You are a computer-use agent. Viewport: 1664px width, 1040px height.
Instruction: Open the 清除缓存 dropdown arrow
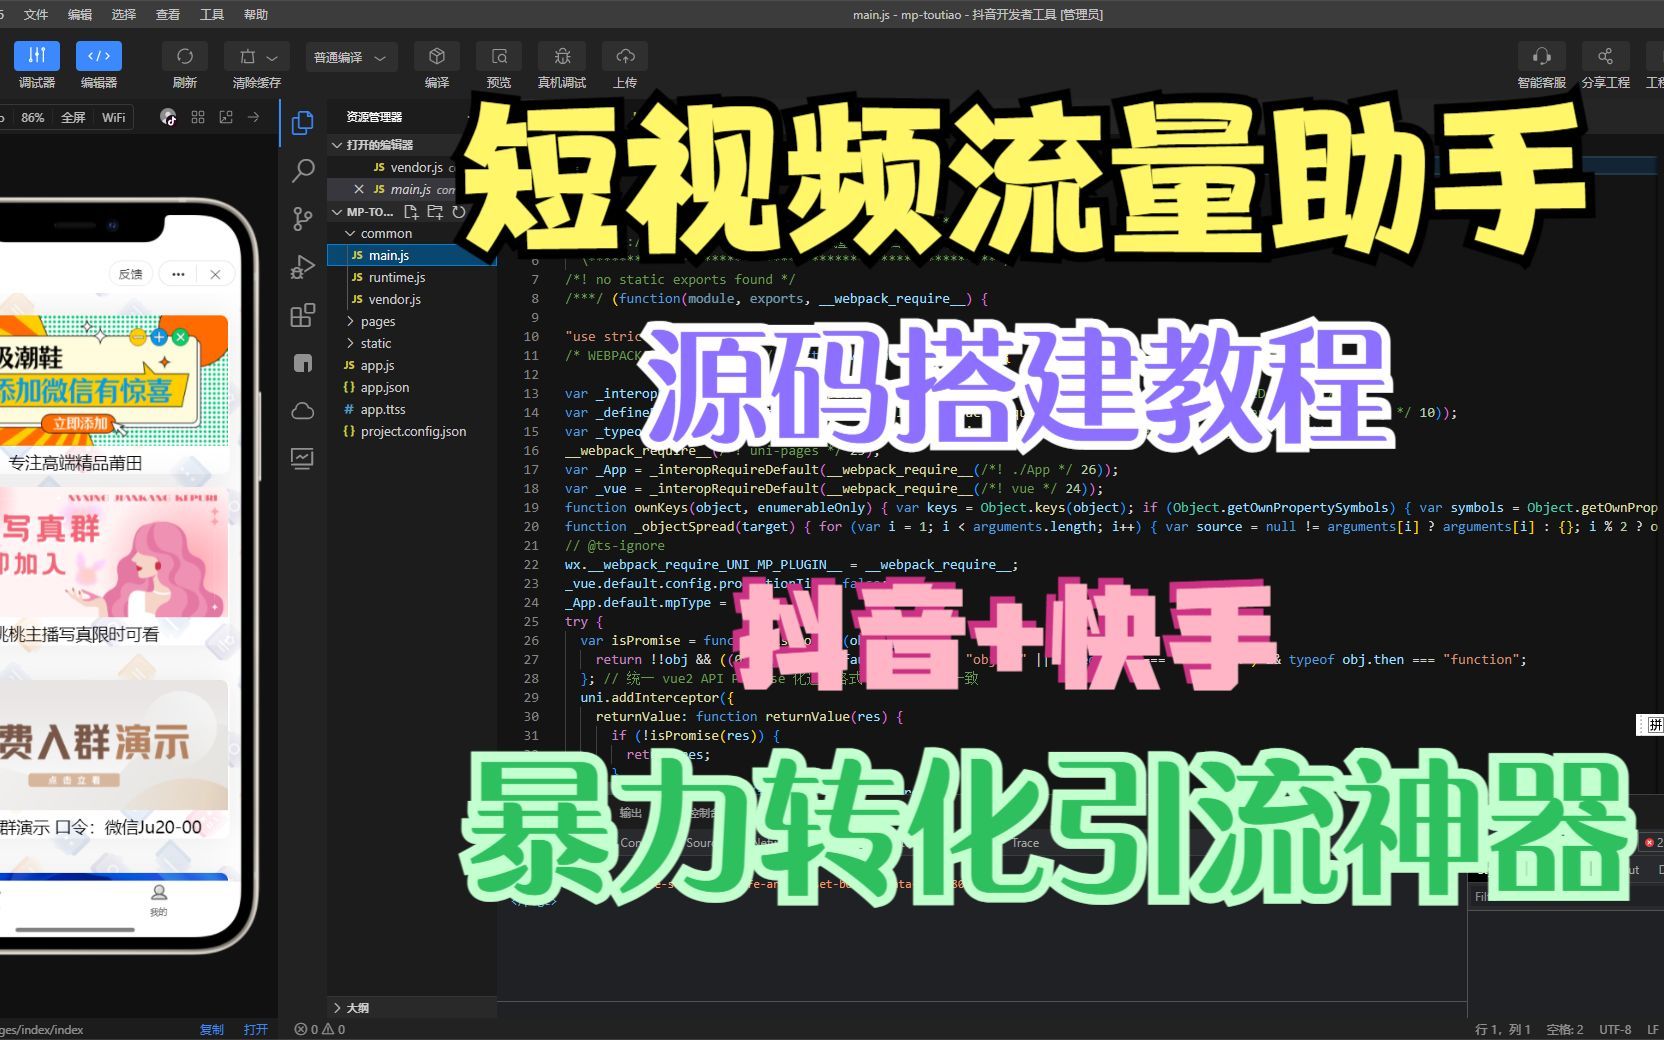272,58
